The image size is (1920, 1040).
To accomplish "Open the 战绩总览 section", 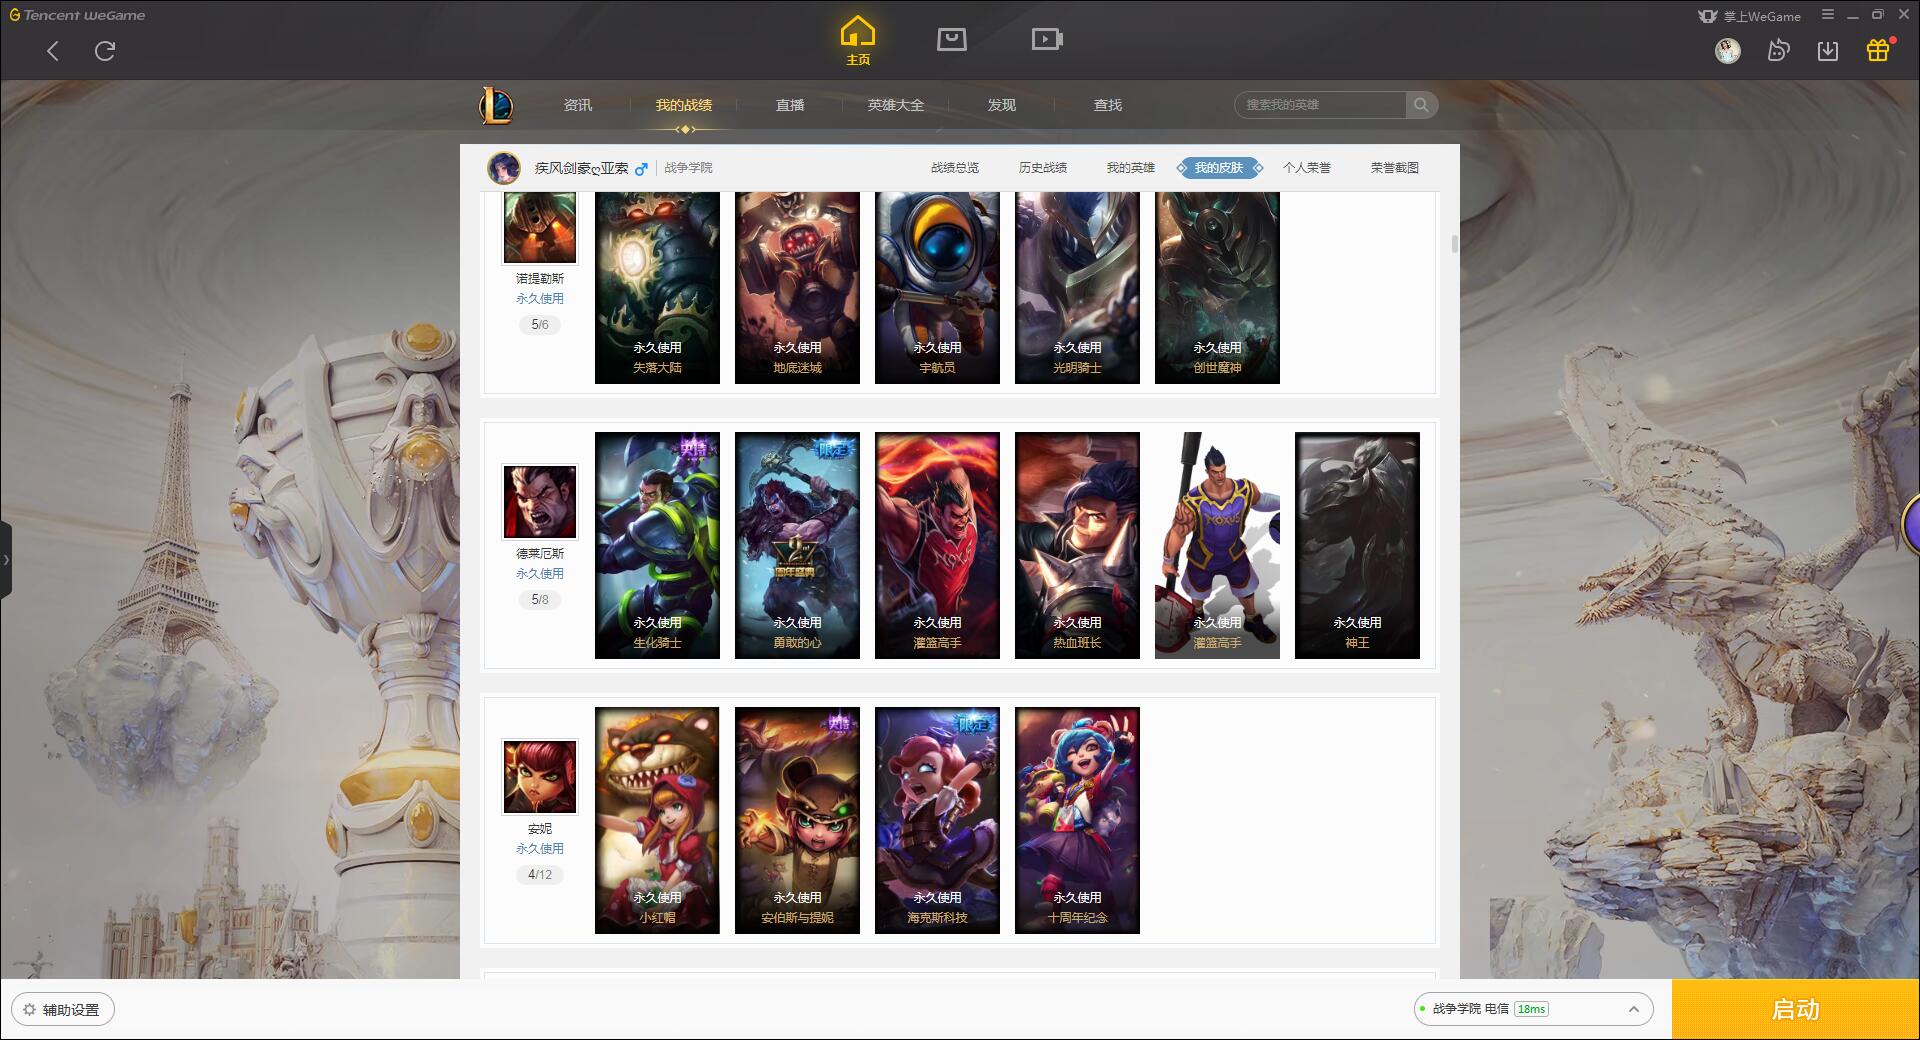I will coord(955,168).
